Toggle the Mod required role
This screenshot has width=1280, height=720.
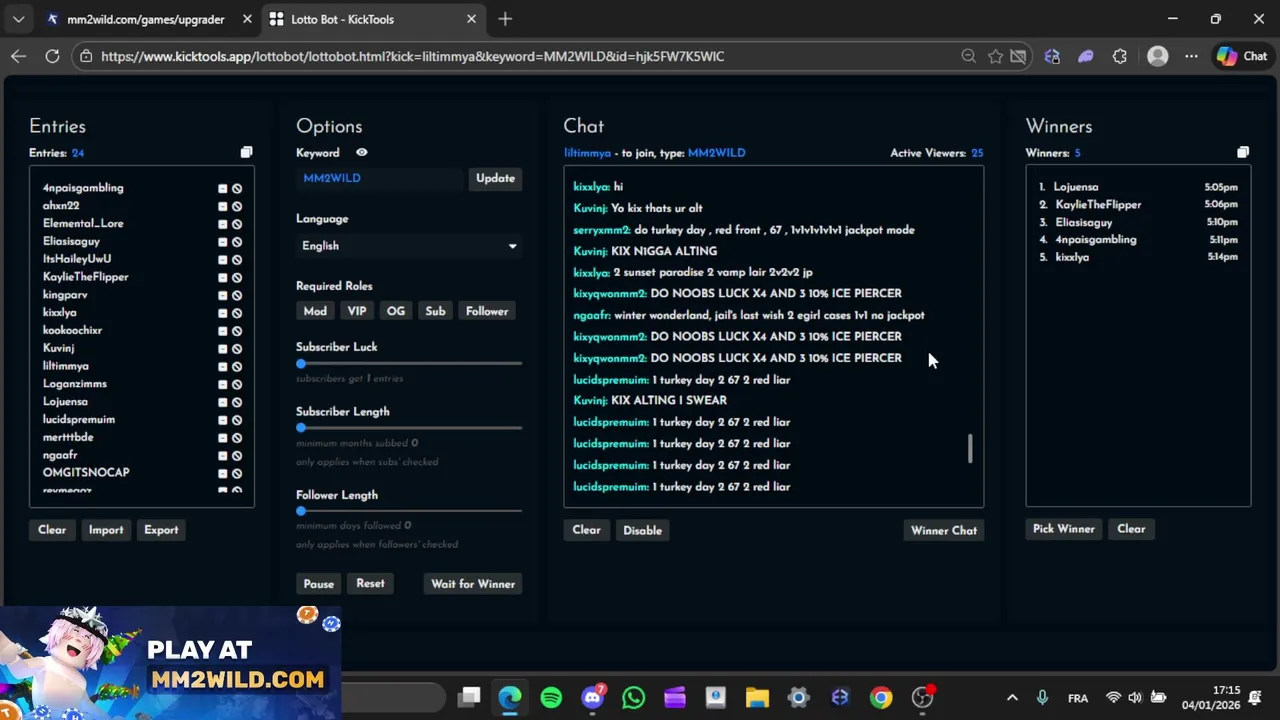315,311
